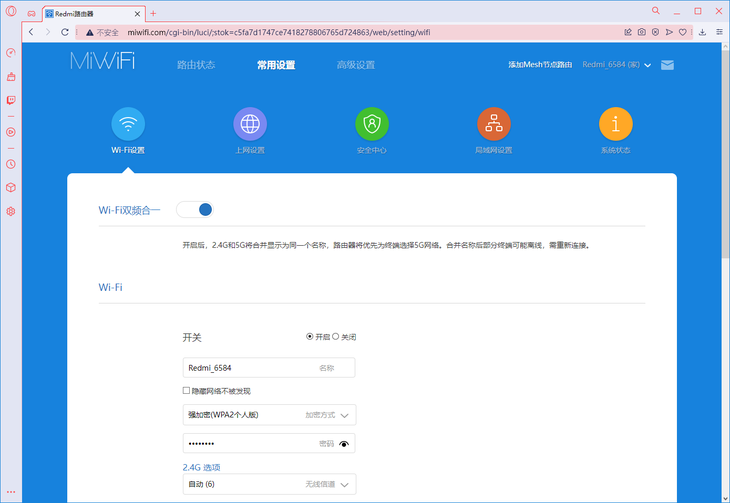Click the MiWiFi logo
This screenshot has height=503, width=730.
tap(103, 63)
